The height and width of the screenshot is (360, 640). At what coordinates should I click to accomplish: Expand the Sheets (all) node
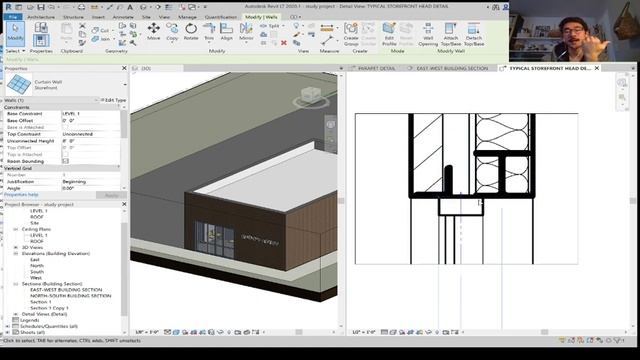coord(7,333)
